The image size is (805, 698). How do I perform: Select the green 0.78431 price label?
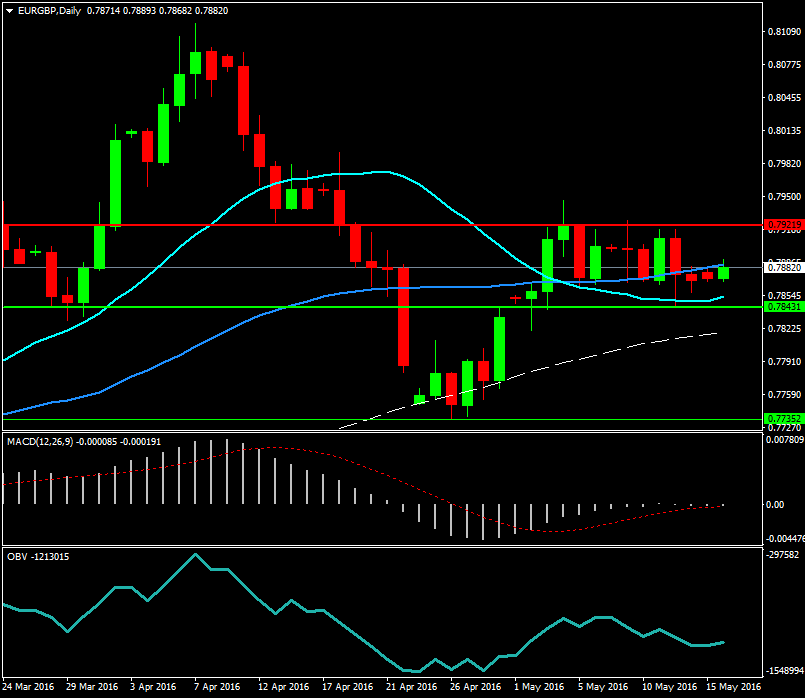783,307
